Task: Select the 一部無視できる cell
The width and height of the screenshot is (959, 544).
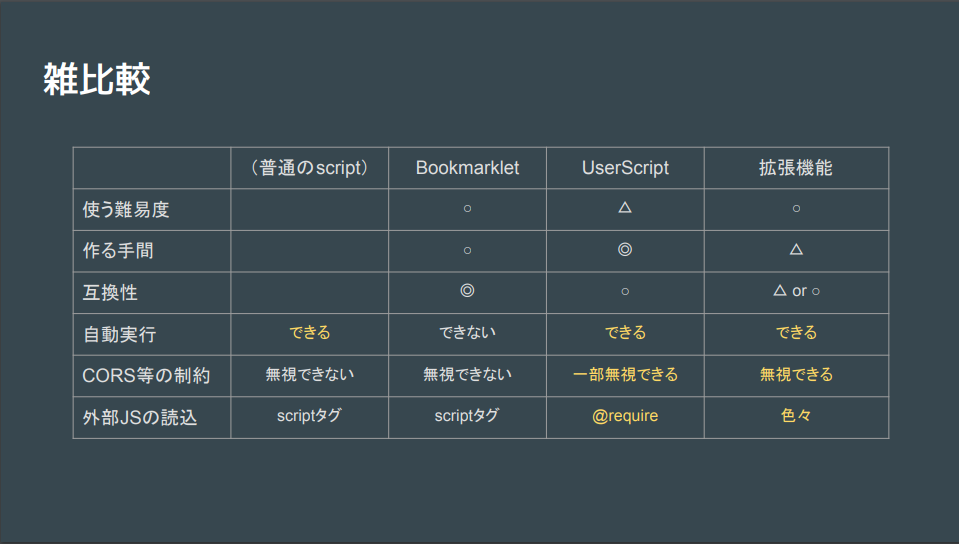Action: [x=625, y=374]
